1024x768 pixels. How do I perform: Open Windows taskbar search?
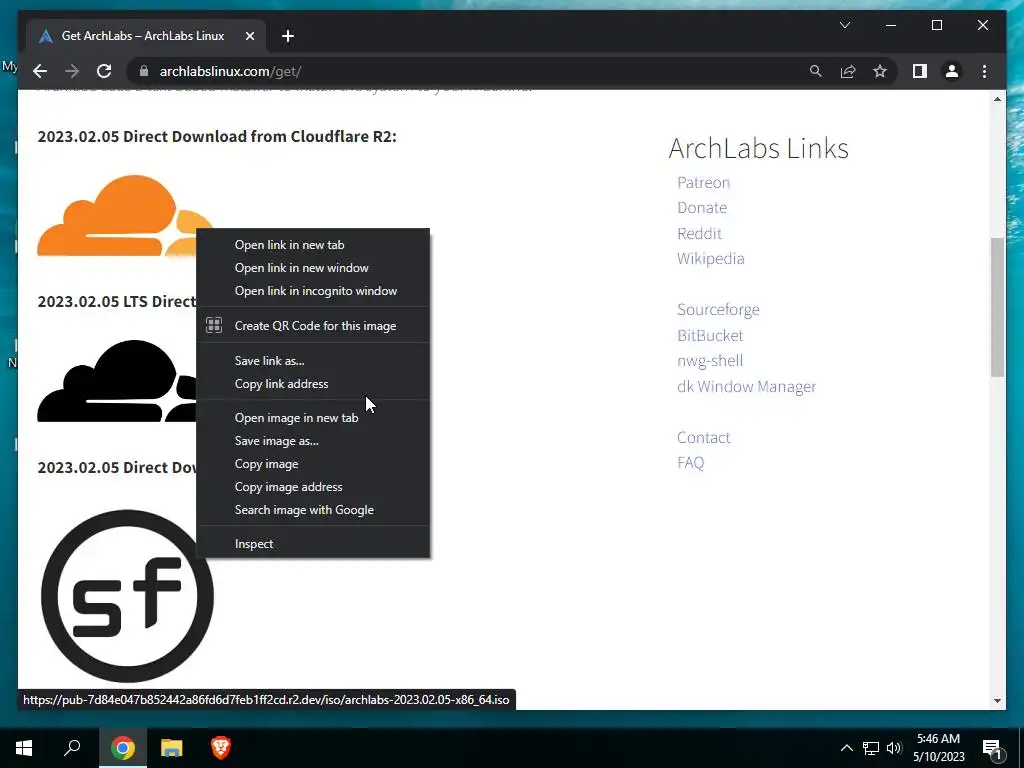point(72,748)
